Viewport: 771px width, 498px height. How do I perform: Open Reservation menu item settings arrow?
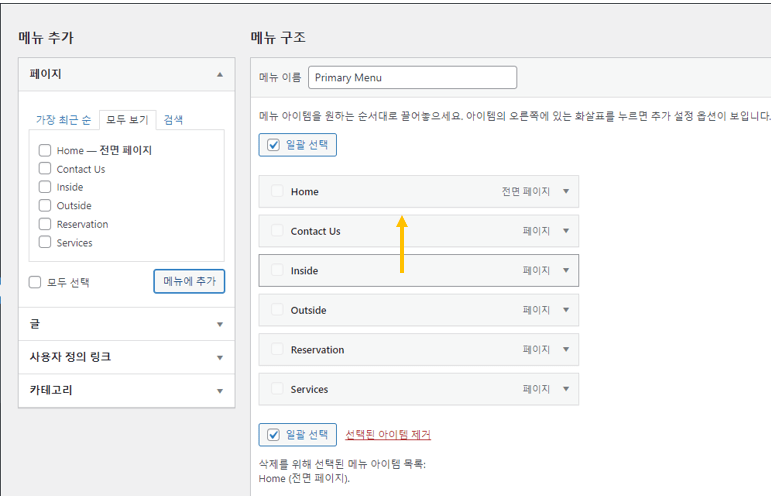click(566, 350)
